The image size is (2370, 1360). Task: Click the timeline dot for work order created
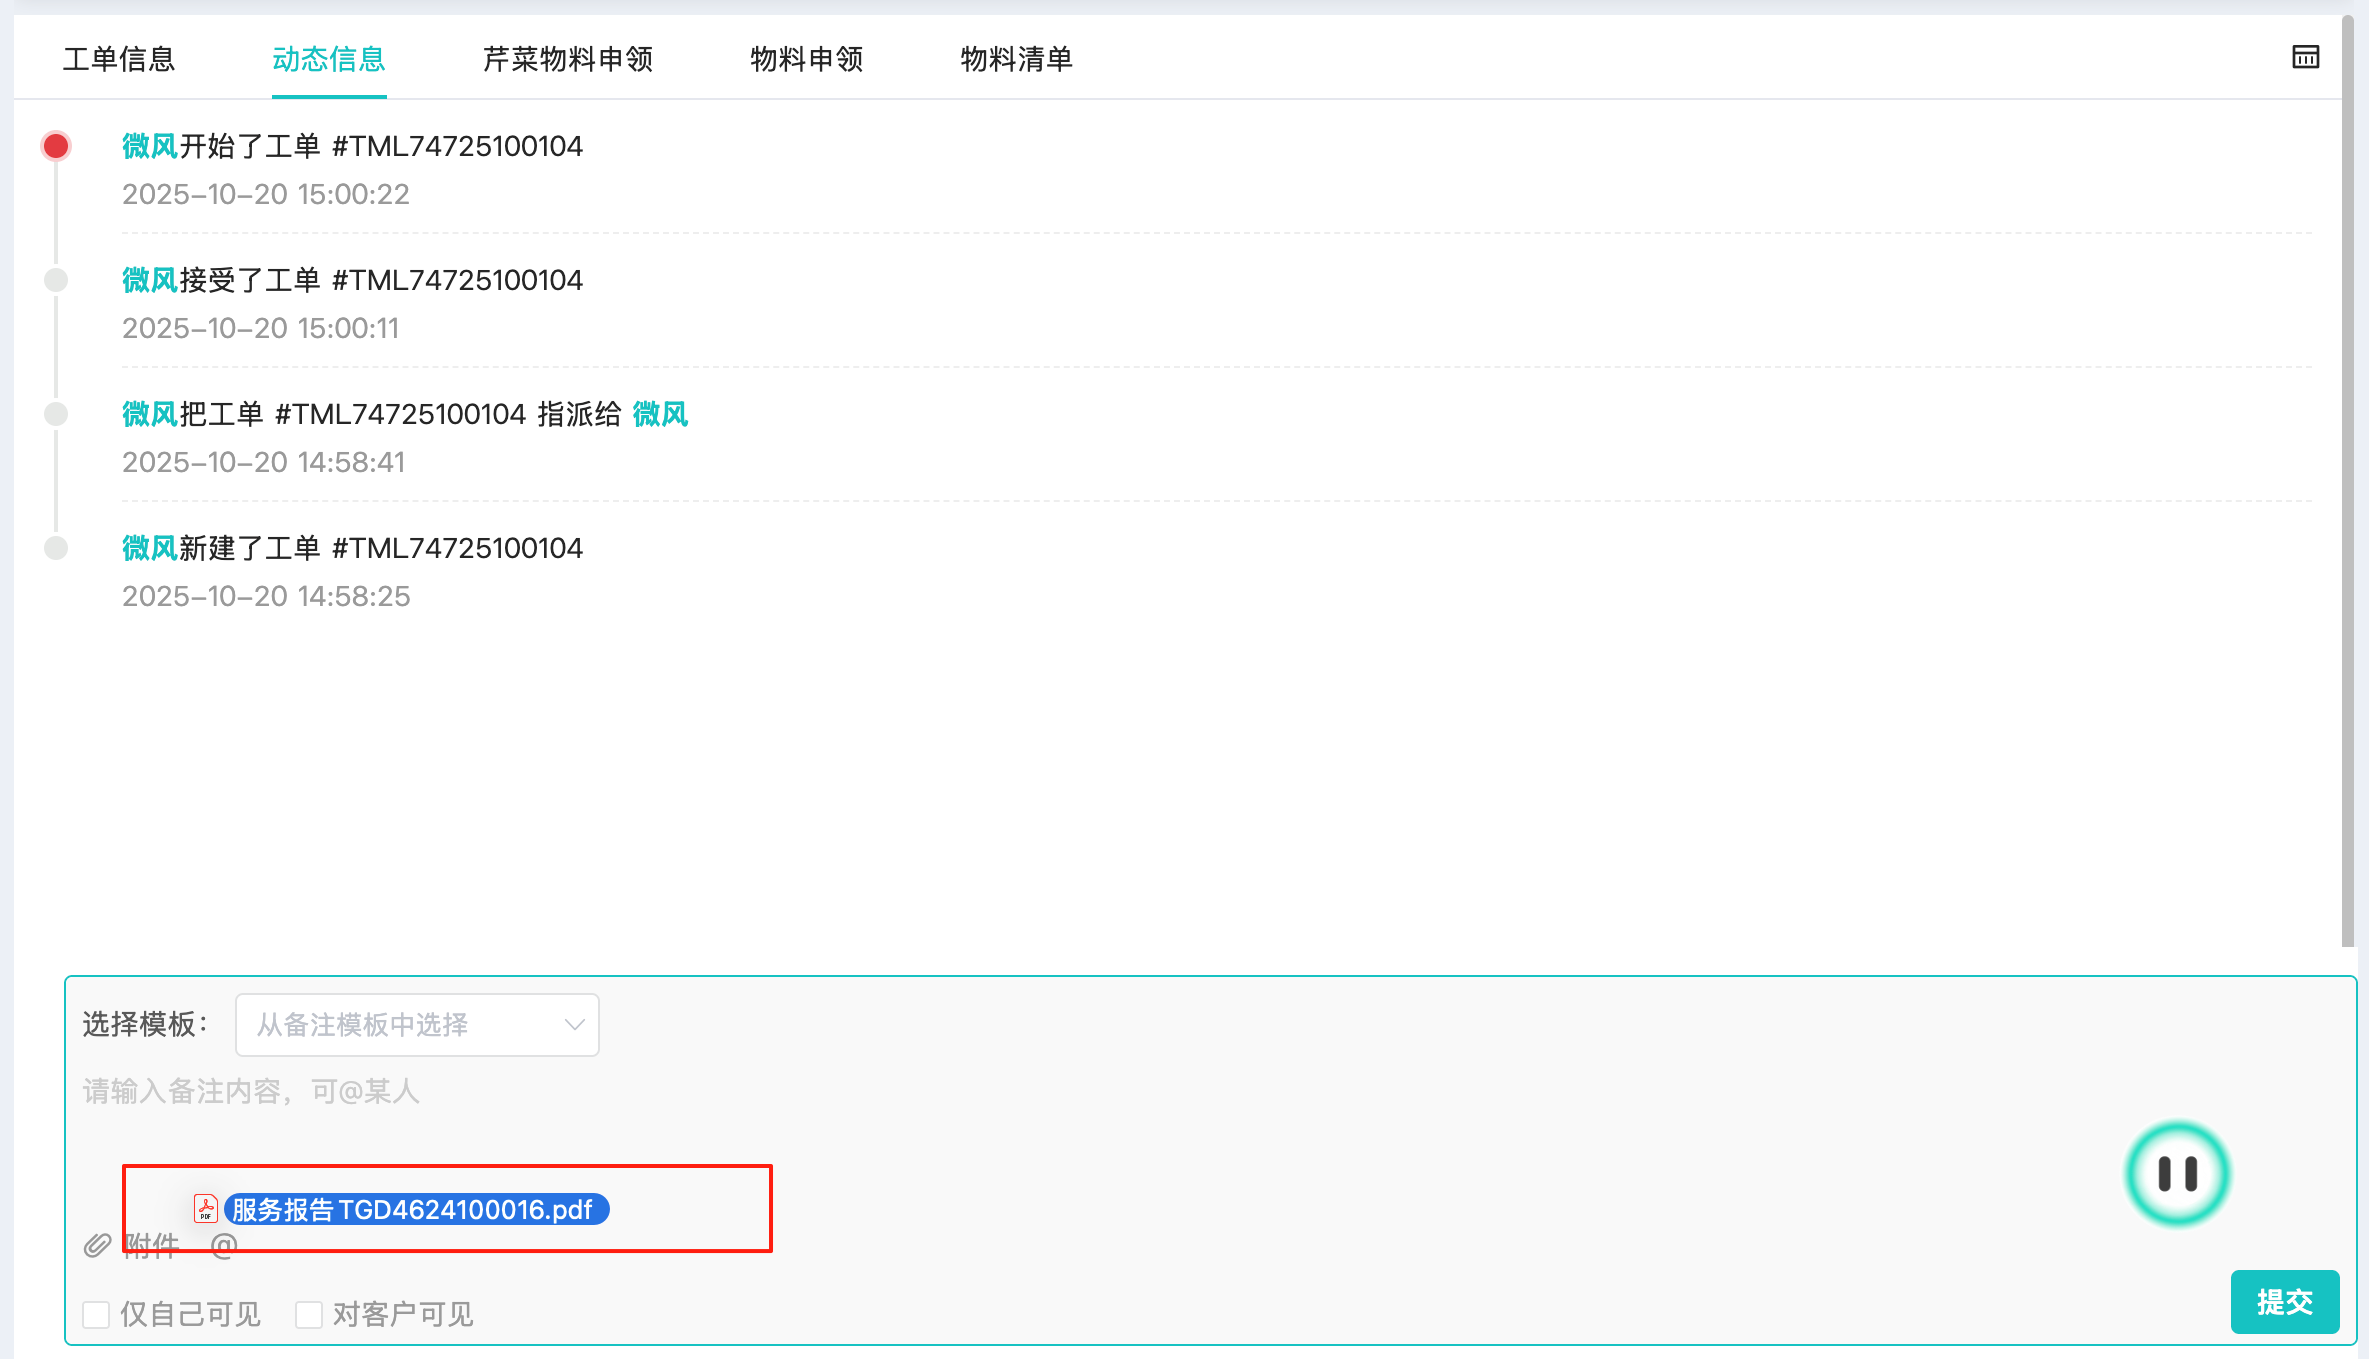[x=56, y=548]
